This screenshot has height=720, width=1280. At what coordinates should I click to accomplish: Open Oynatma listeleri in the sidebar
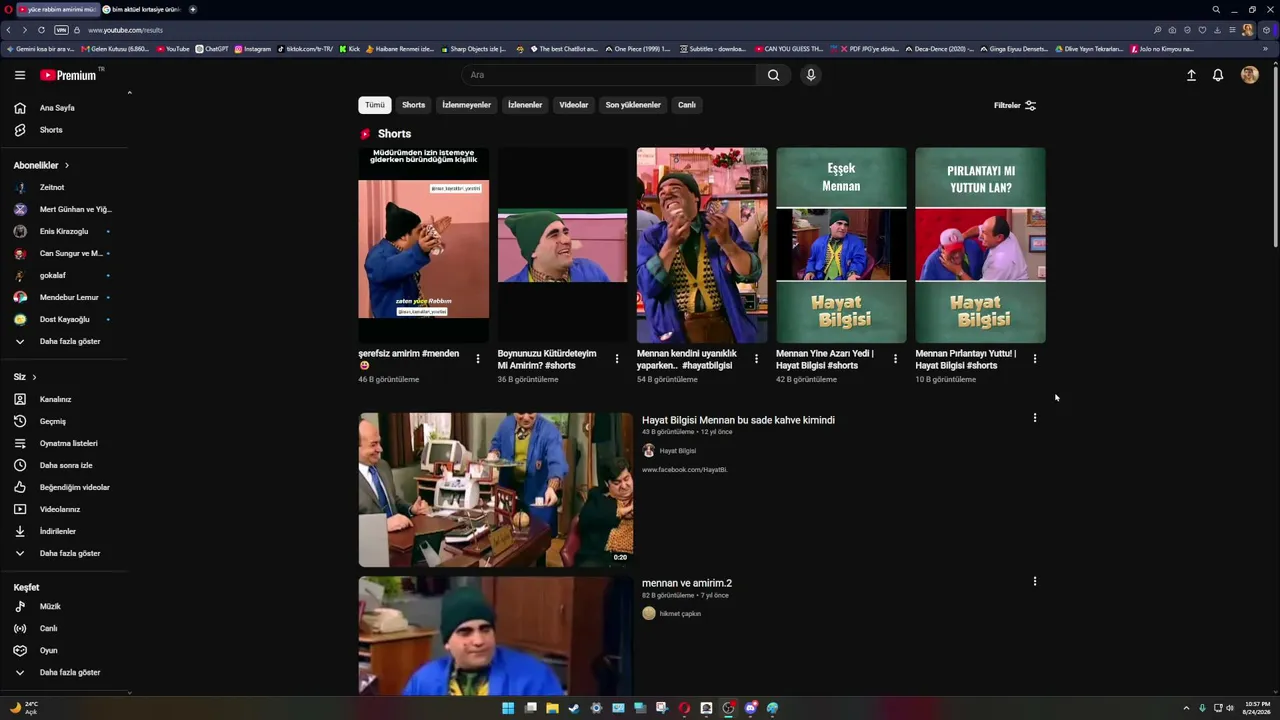point(68,443)
